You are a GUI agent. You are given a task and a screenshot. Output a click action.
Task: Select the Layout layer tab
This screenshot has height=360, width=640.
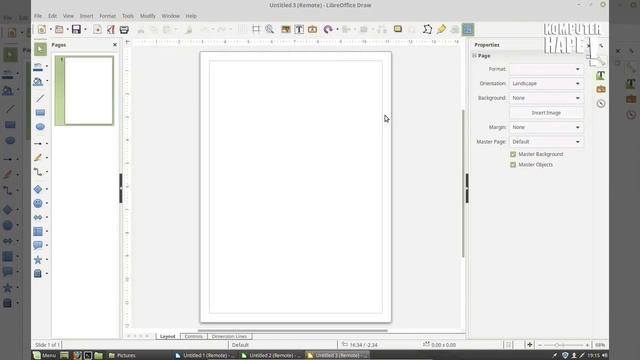[x=167, y=336]
